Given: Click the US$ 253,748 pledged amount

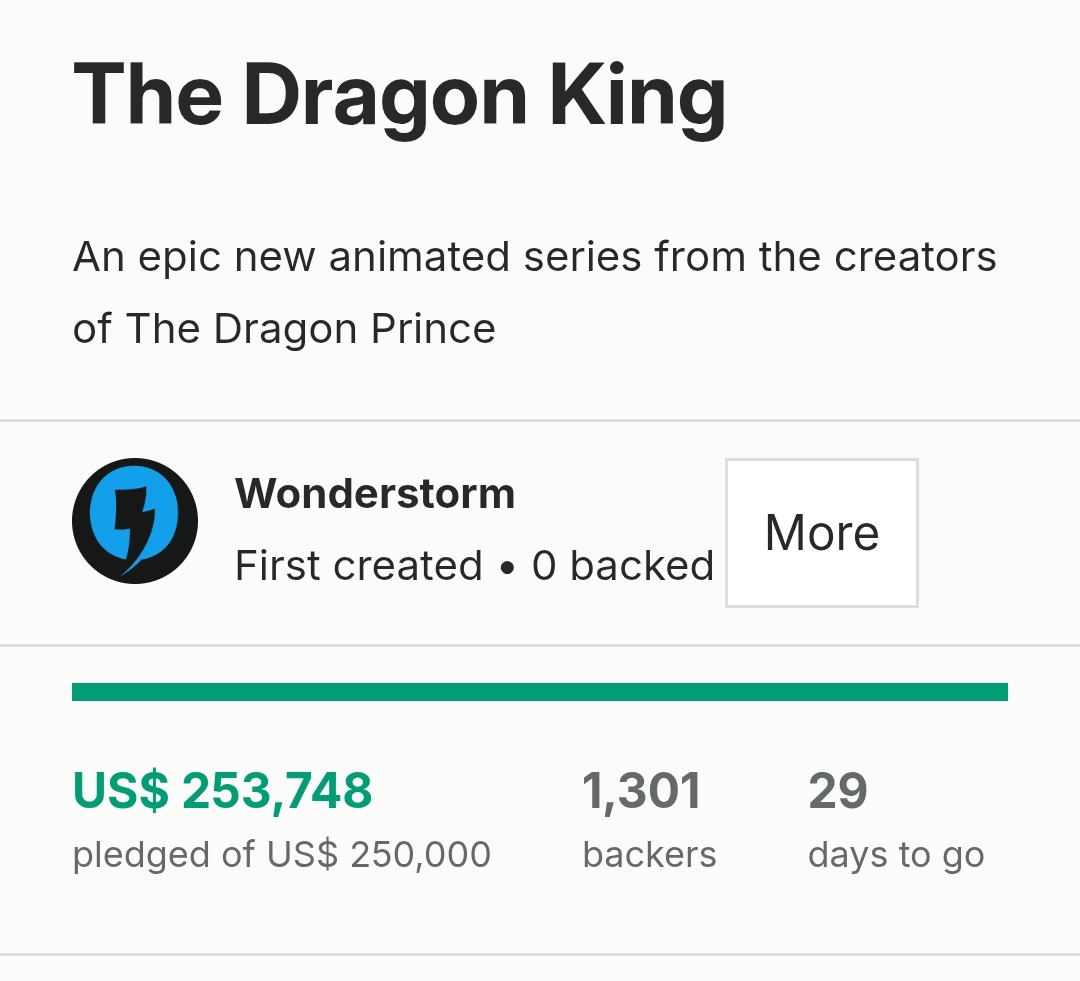Looking at the screenshot, I should point(222,791).
